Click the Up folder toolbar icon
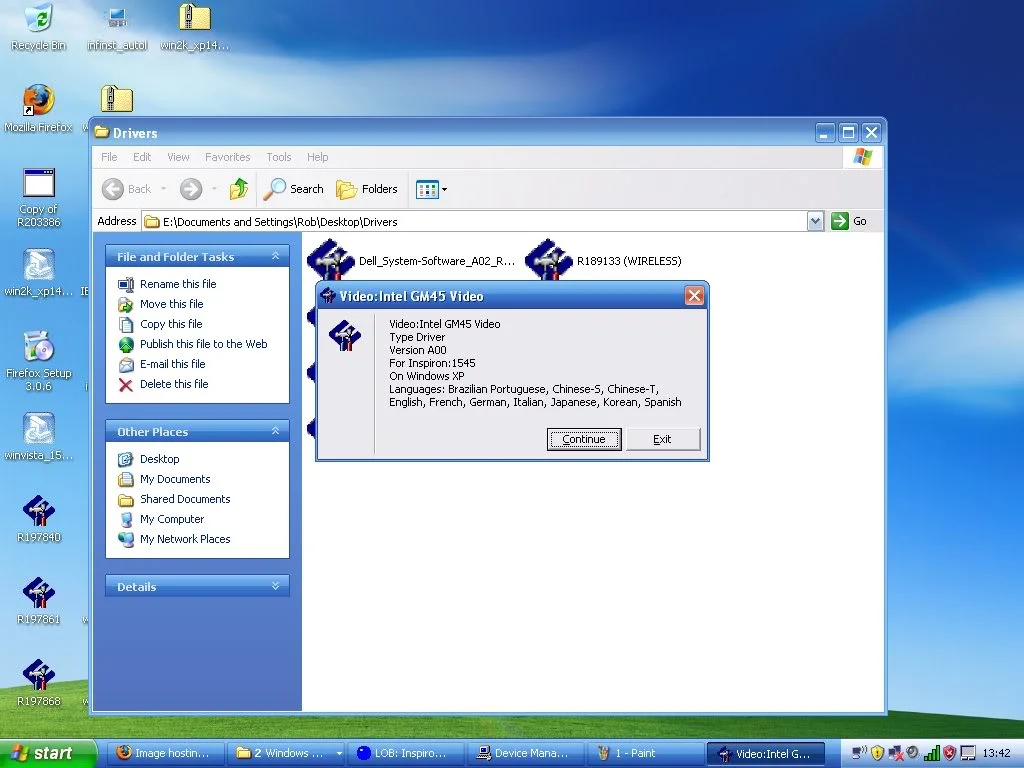Screen dimensions: 1024x768 (238, 189)
